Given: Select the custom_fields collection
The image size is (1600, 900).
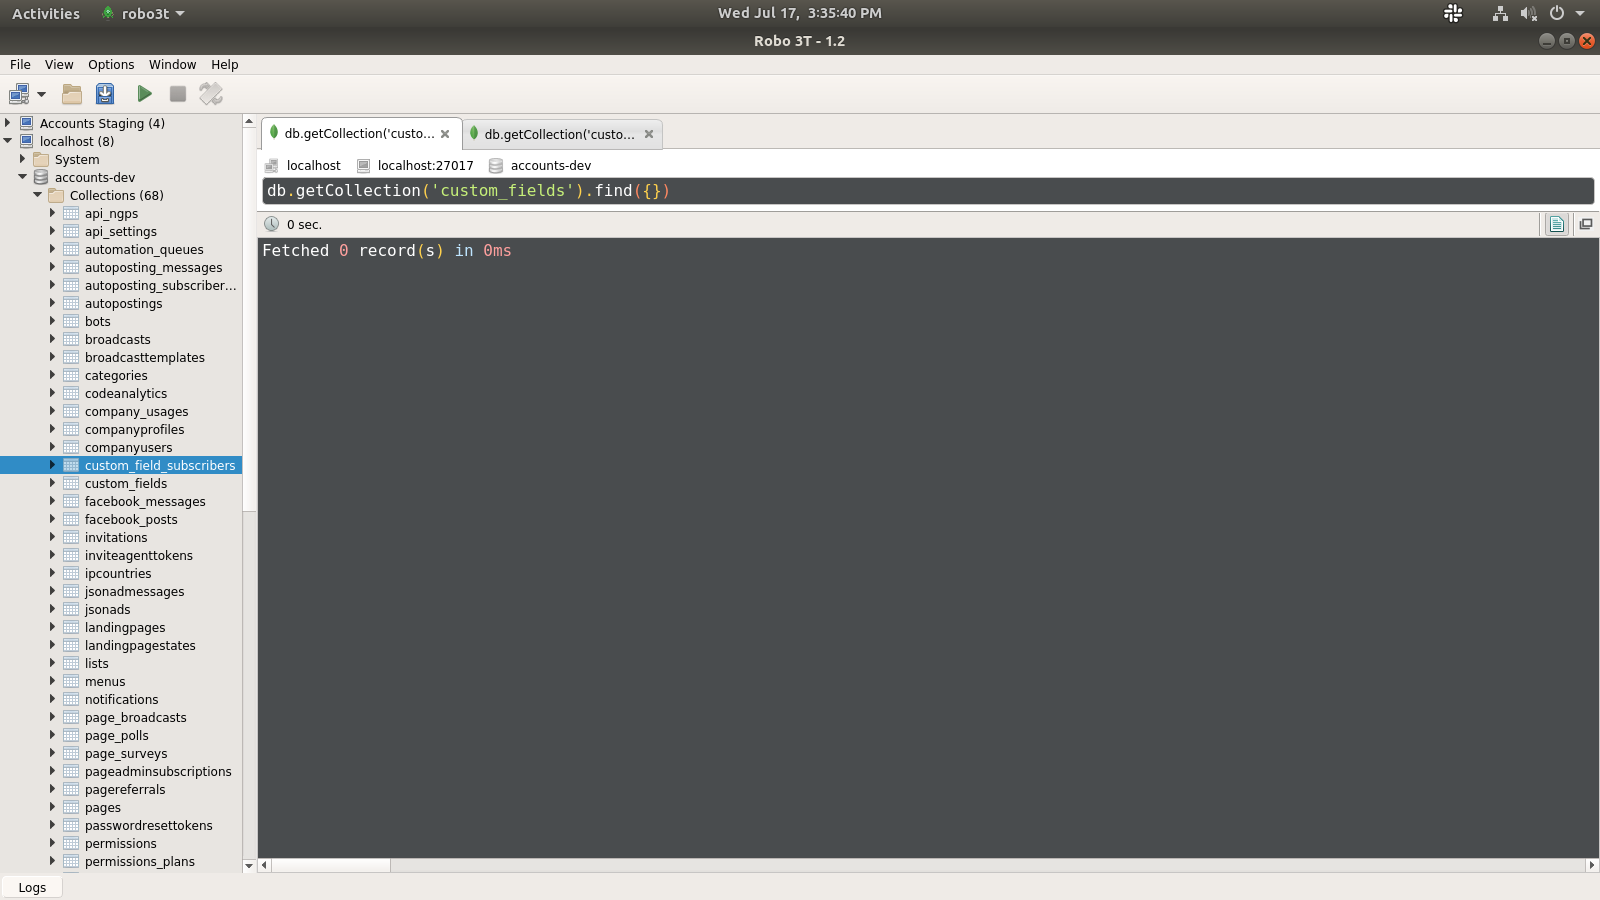Looking at the screenshot, I should click(125, 483).
